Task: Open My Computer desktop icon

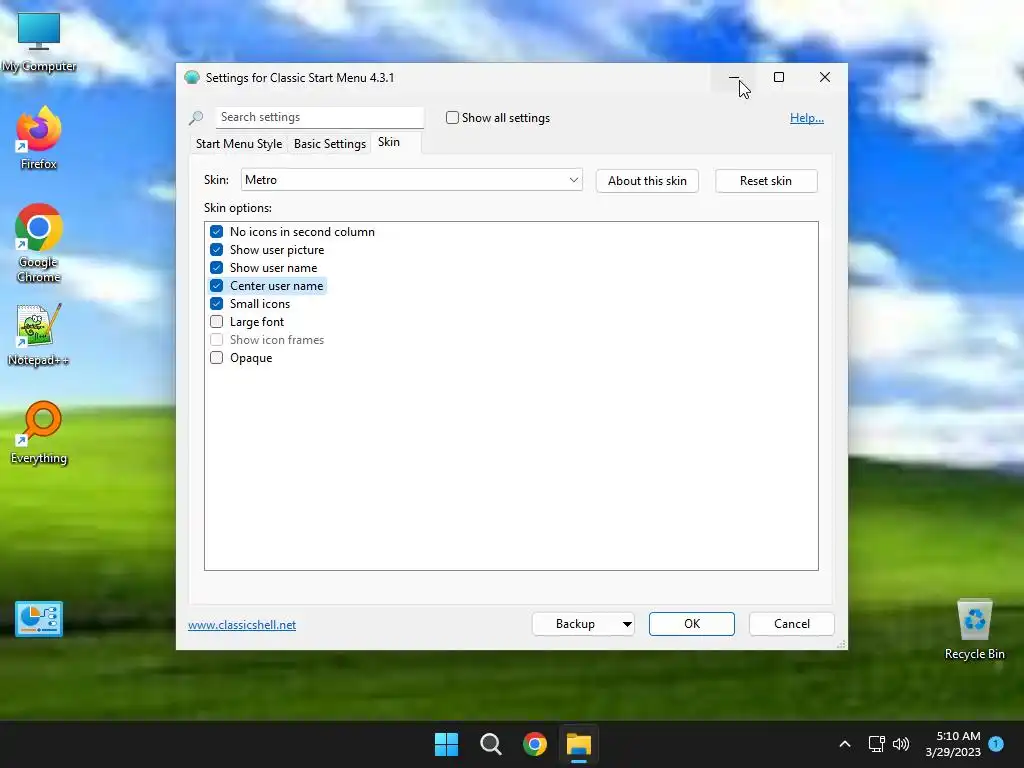Action: (39, 41)
